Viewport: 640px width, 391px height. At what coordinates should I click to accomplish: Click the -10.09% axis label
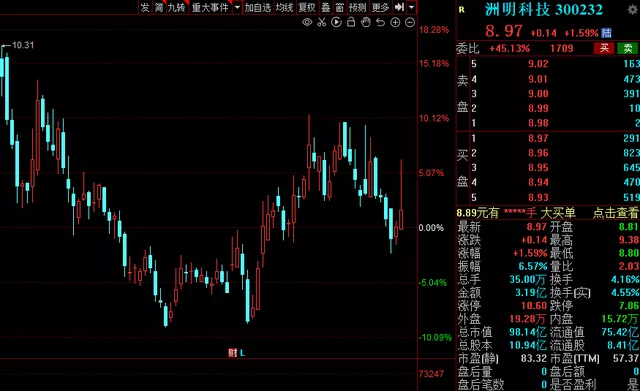click(x=434, y=338)
